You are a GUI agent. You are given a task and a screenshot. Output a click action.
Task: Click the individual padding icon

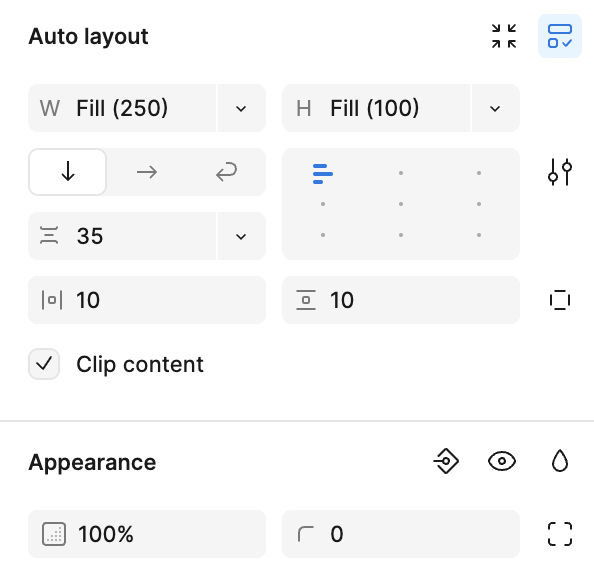[560, 300]
